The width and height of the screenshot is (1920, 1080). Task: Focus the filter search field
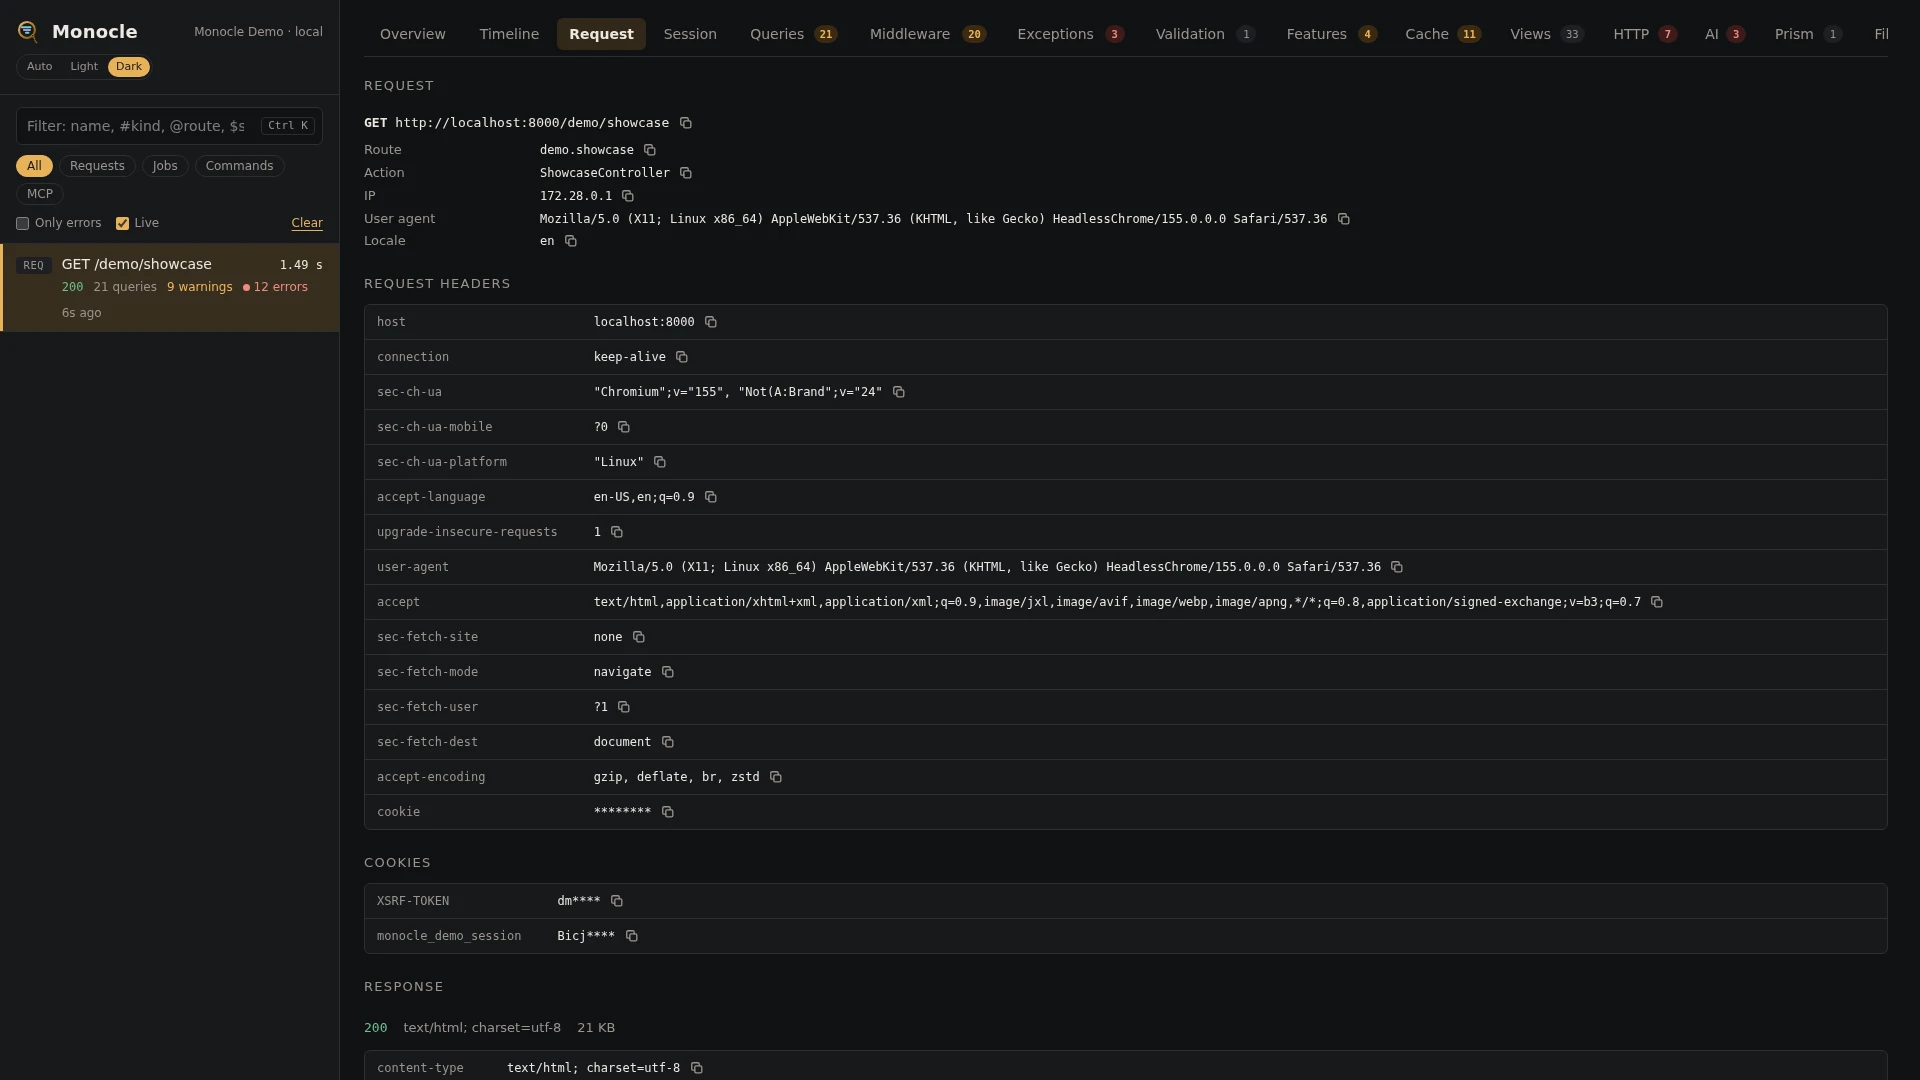pos(169,126)
